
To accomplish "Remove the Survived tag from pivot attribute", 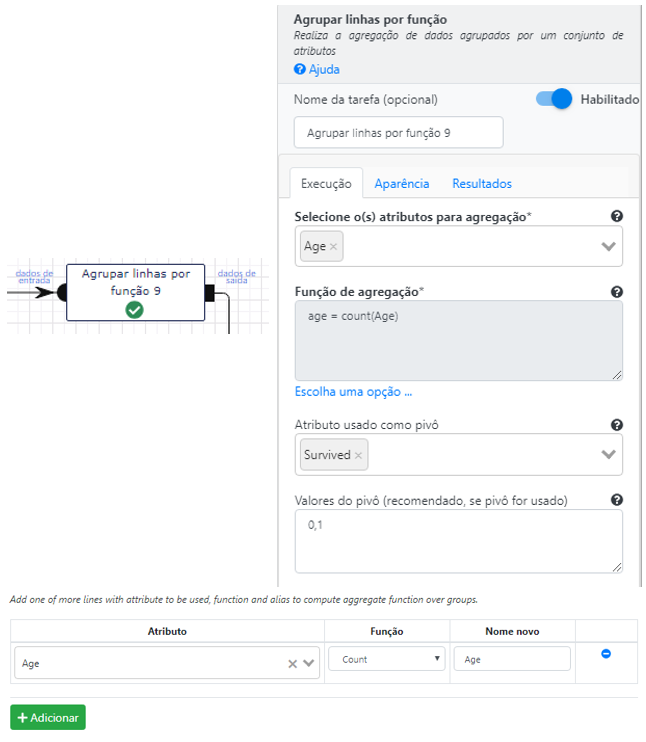I will [358, 455].
